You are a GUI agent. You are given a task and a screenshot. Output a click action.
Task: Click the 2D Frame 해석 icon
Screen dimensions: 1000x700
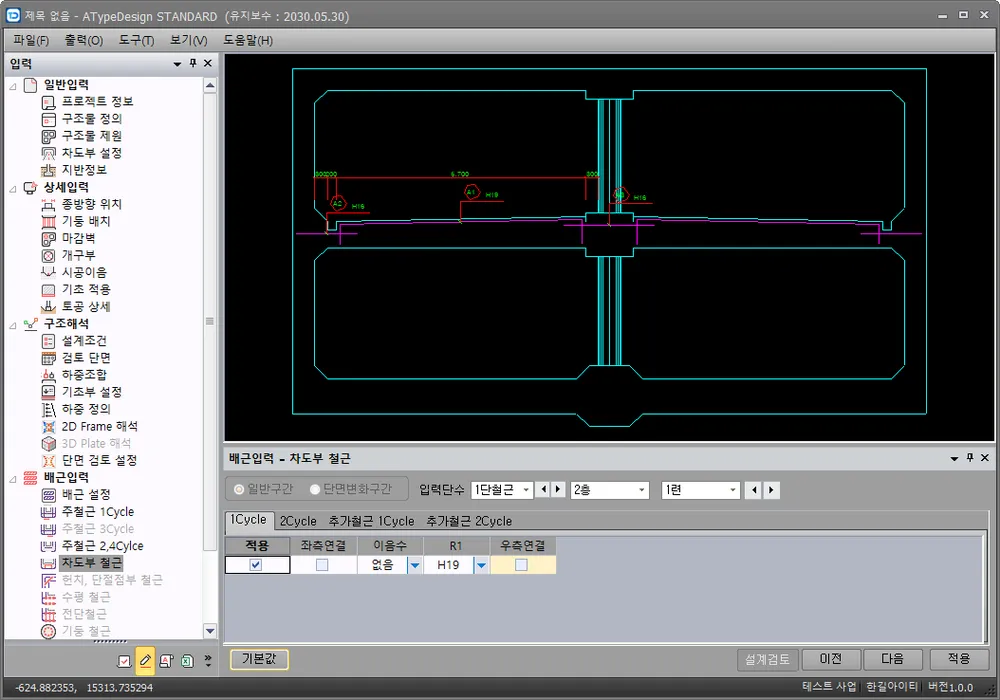(x=48, y=427)
